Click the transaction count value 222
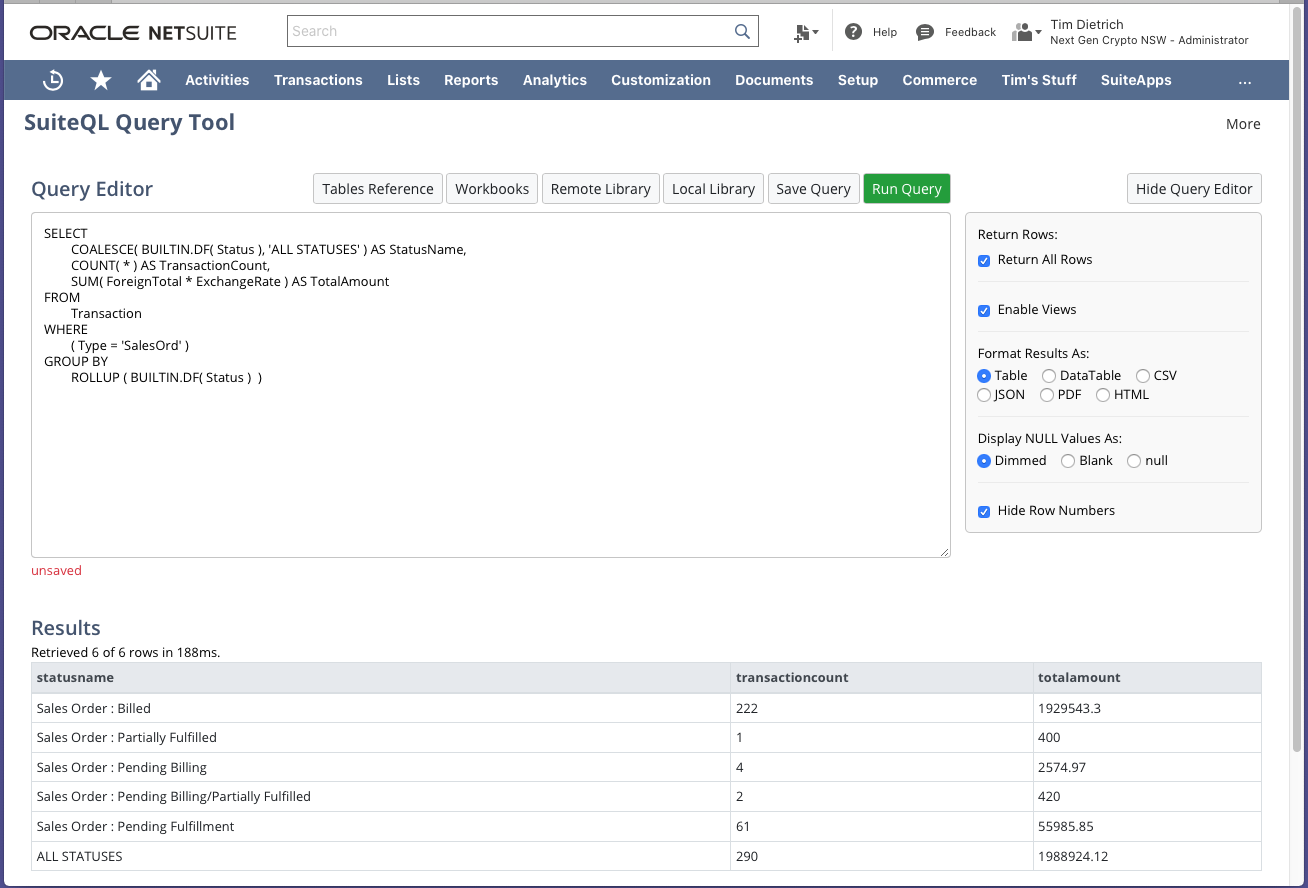The image size is (1308, 888). point(747,709)
